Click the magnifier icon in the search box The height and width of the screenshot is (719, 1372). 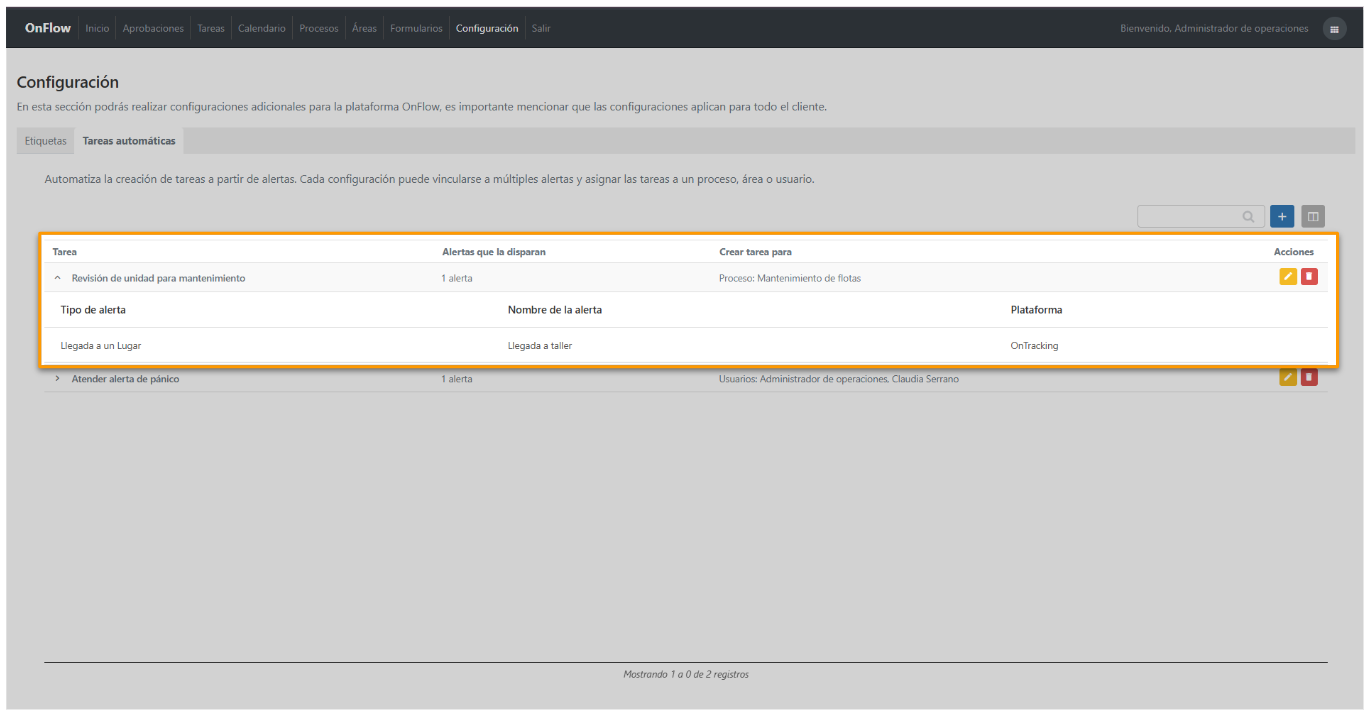tap(1249, 216)
